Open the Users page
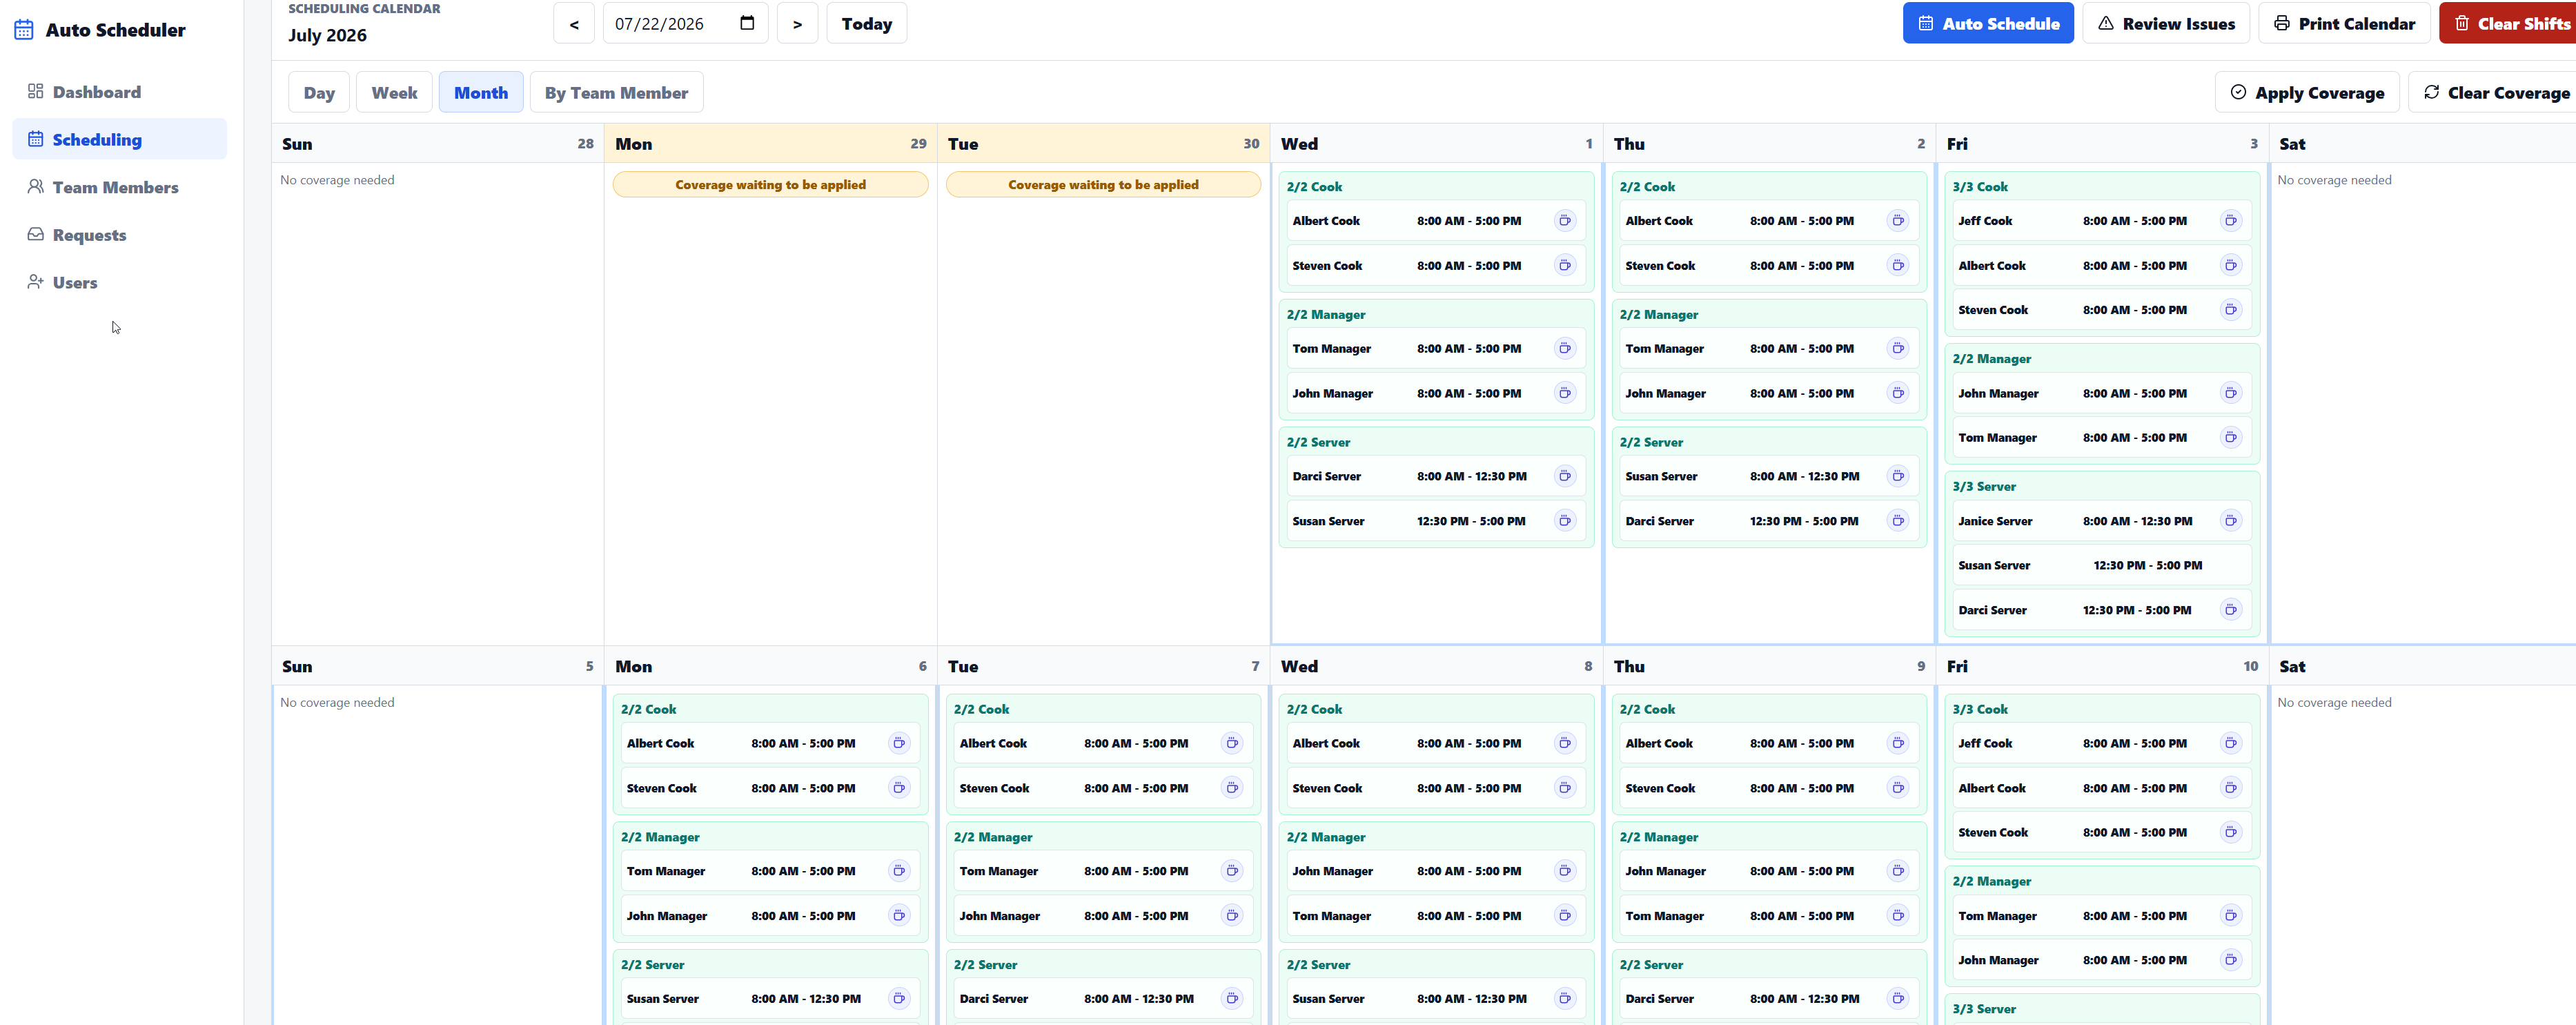 (x=119, y=282)
